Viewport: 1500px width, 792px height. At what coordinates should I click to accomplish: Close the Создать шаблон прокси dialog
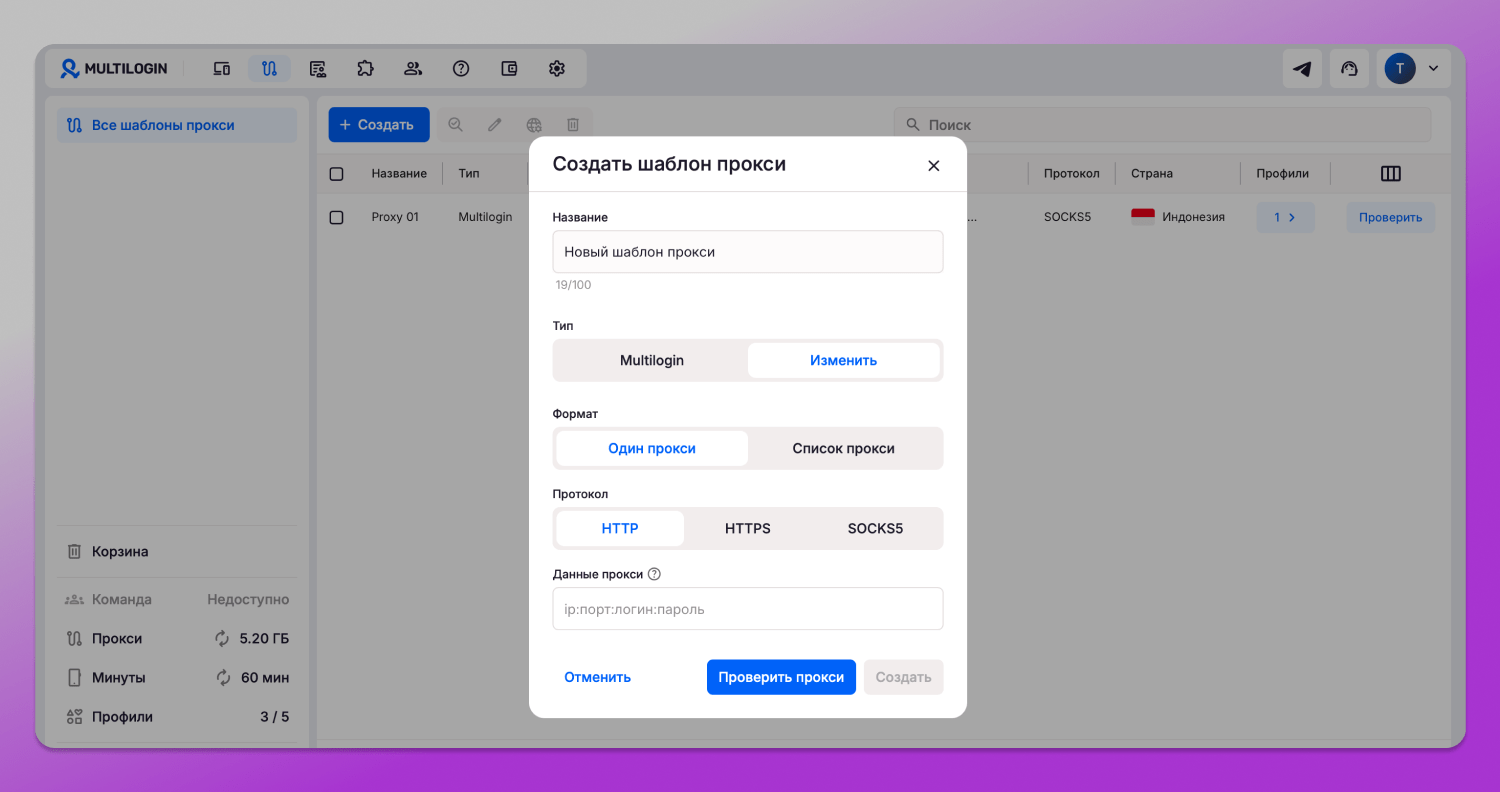[934, 165]
